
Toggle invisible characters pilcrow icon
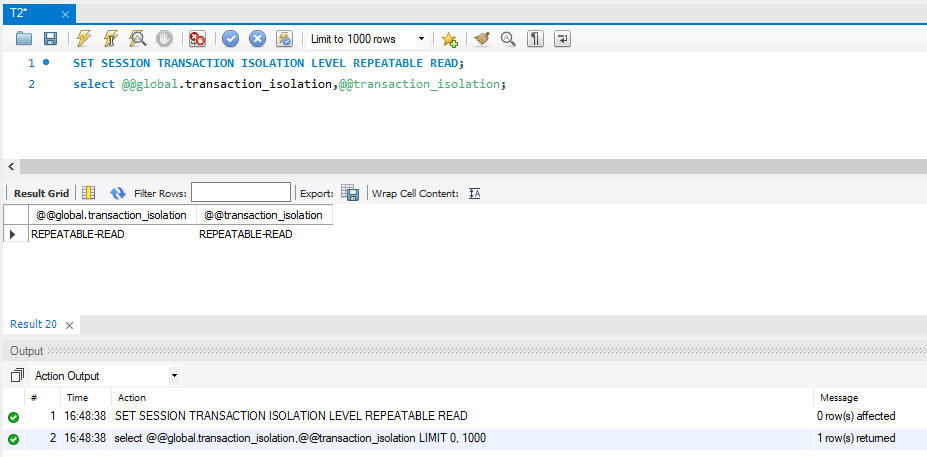(x=535, y=39)
